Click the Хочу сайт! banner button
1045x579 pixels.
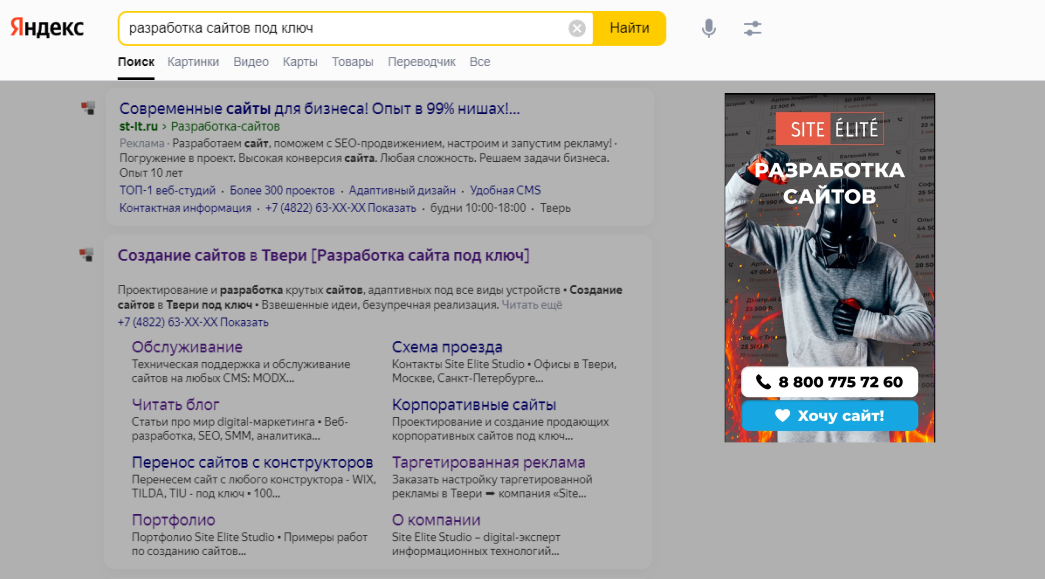click(829, 415)
